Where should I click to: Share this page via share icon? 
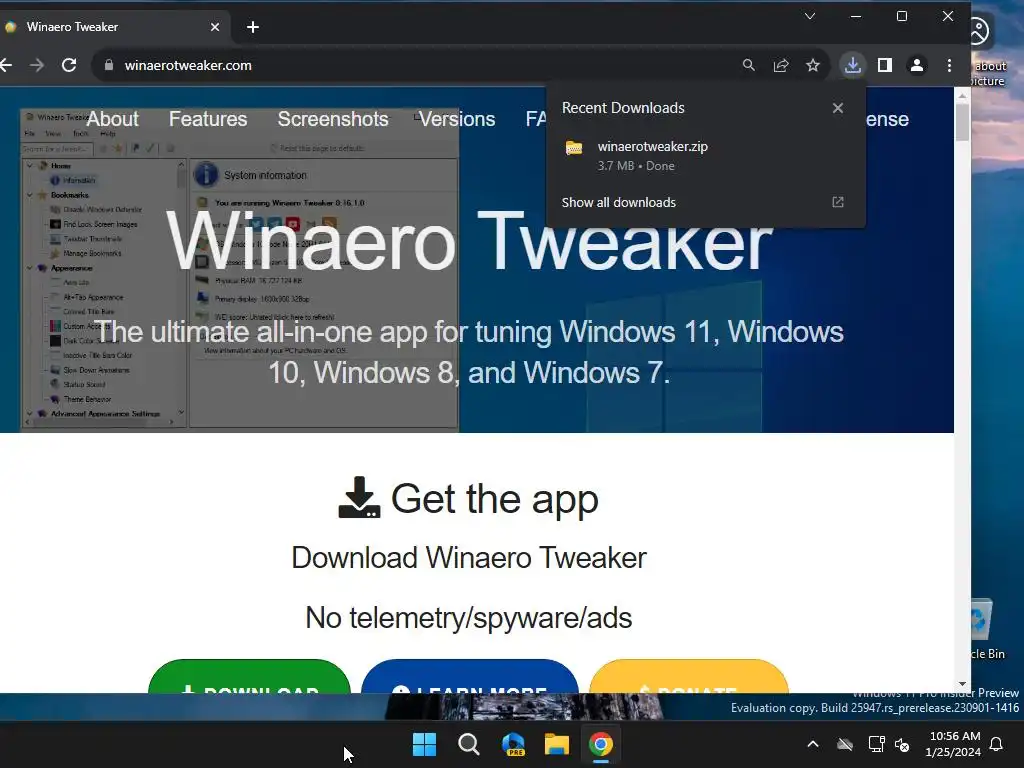[780, 65]
